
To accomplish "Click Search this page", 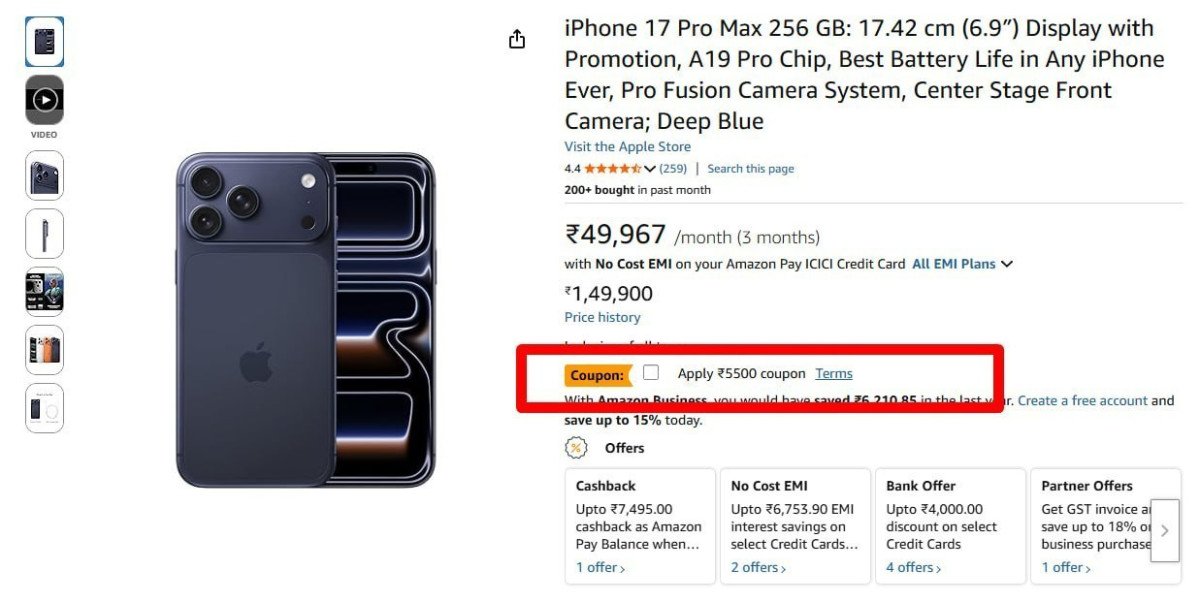I will pos(751,168).
